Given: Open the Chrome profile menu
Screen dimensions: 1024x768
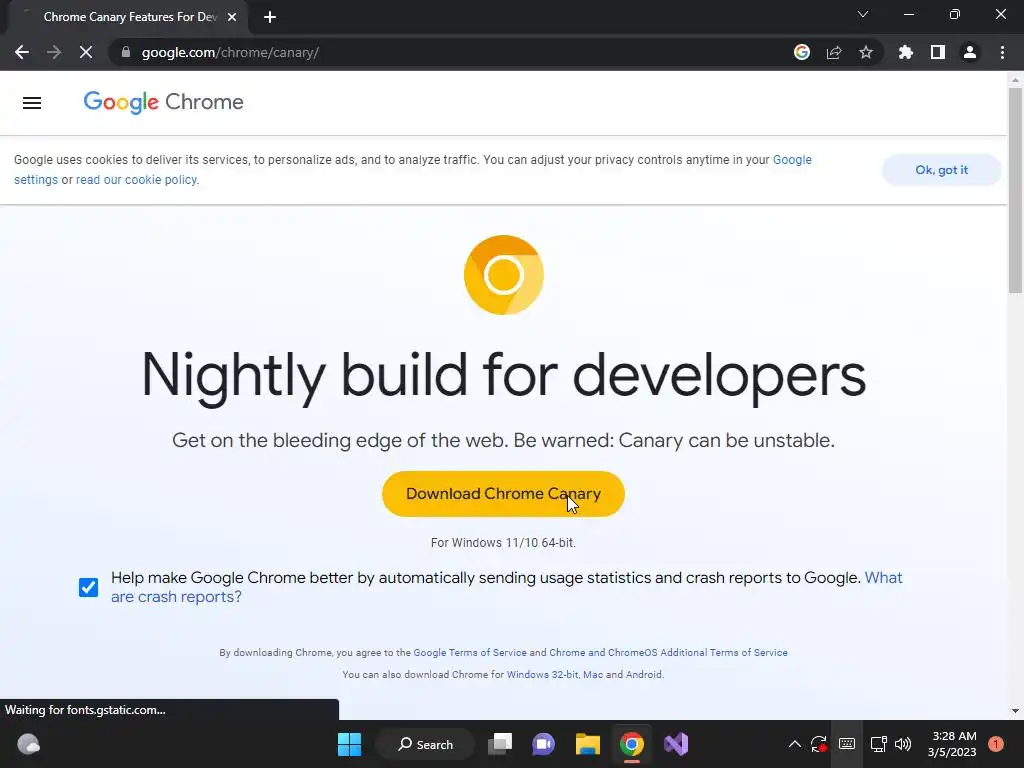Looking at the screenshot, I should 970,52.
